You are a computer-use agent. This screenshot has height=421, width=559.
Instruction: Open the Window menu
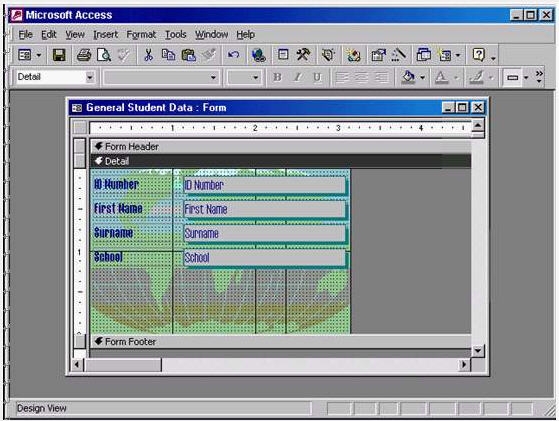(211, 35)
